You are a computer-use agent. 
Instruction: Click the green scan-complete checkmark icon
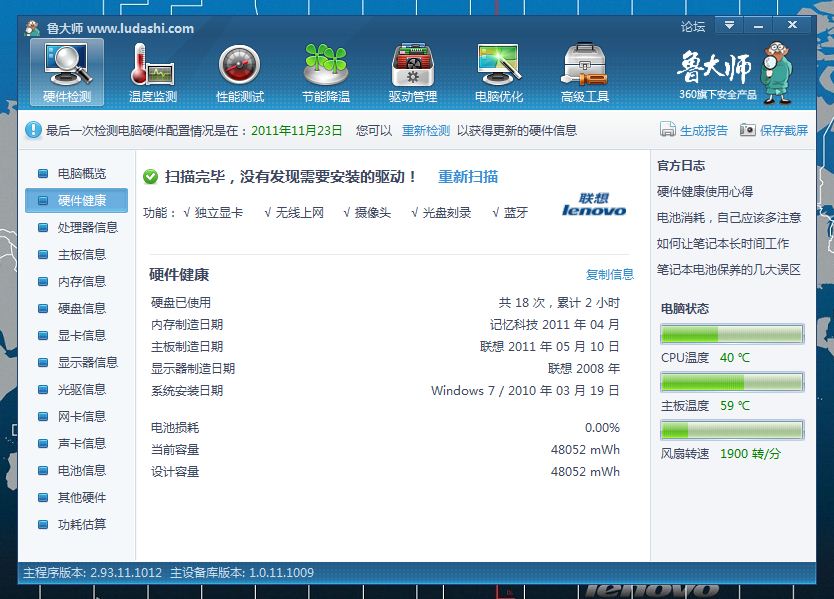pos(151,177)
